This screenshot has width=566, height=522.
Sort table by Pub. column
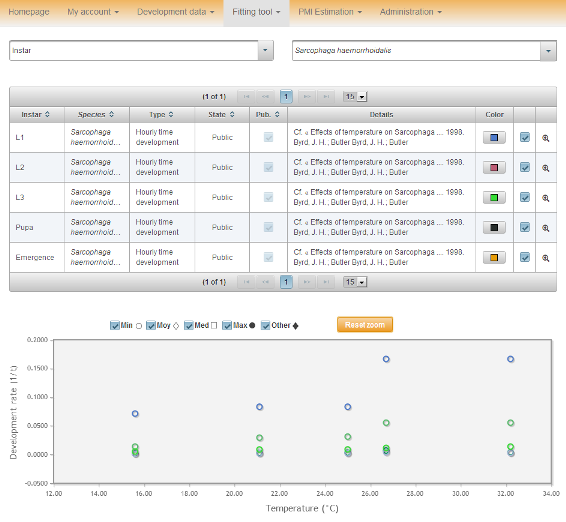point(277,114)
